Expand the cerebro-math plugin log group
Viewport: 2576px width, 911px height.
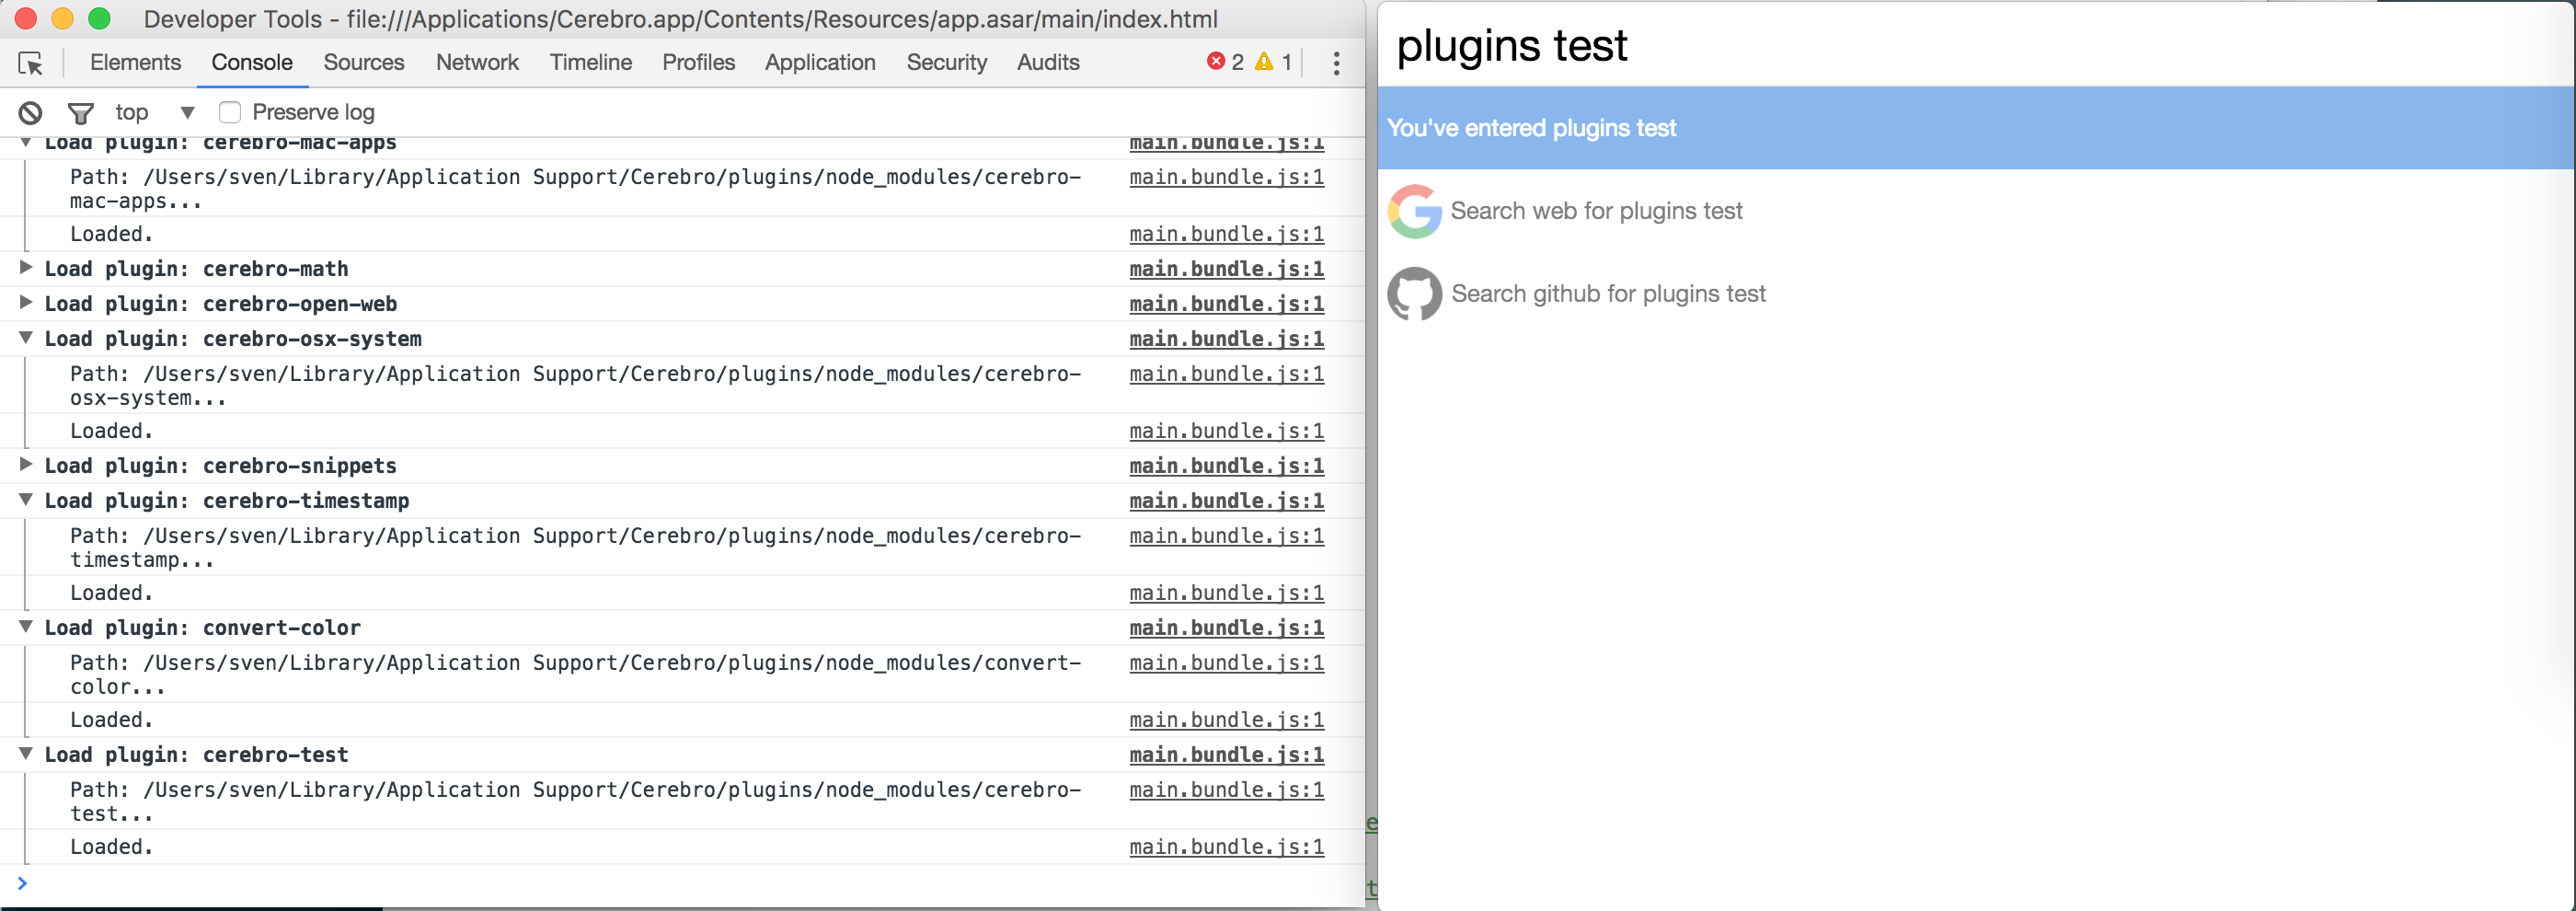(x=26, y=268)
